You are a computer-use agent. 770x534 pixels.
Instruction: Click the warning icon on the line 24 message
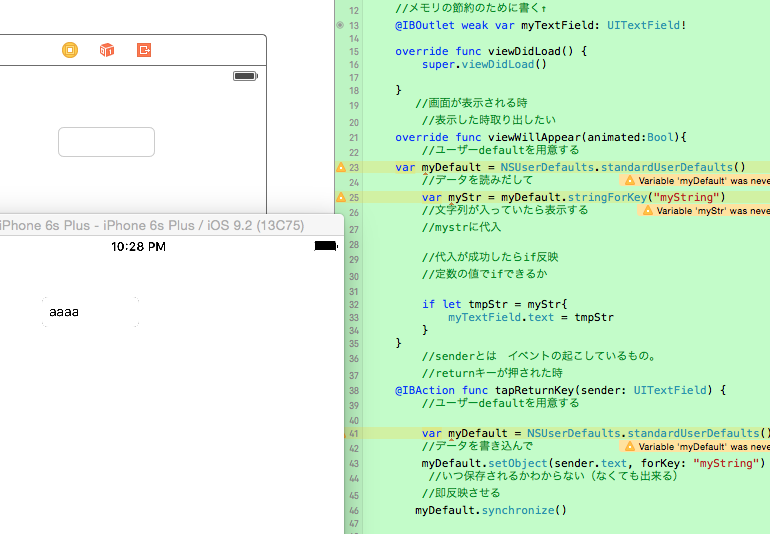point(630,180)
